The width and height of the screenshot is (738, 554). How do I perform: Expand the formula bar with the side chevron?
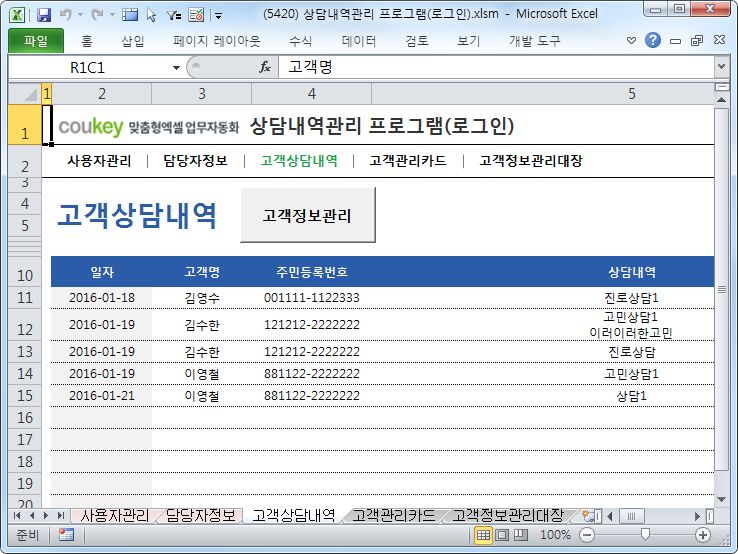(721, 67)
